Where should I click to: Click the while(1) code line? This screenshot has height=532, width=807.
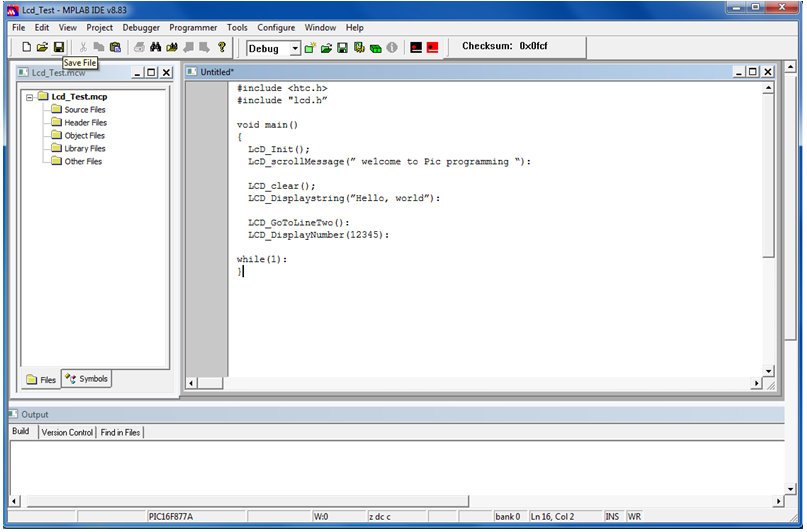pyautogui.click(x=262, y=259)
